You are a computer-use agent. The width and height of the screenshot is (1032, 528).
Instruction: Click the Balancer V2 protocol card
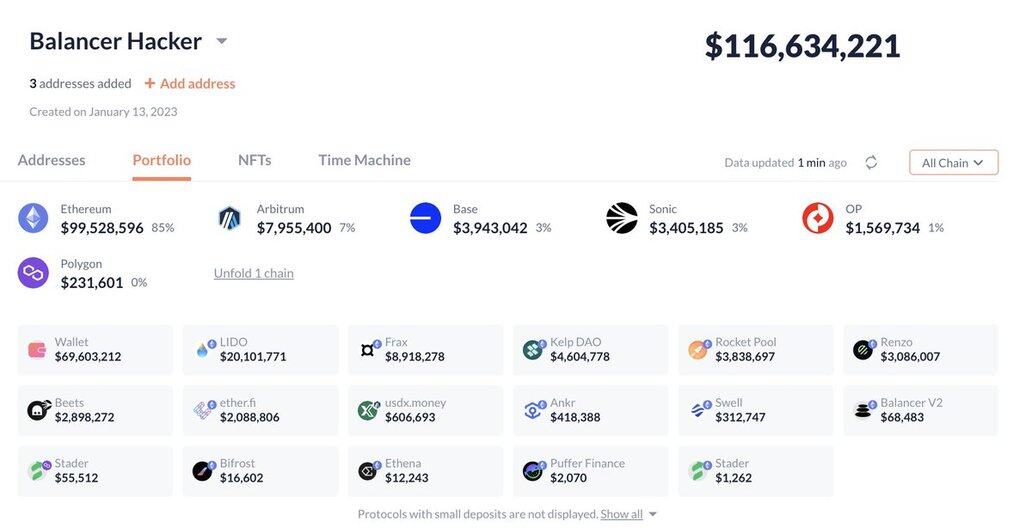[920, 410]
